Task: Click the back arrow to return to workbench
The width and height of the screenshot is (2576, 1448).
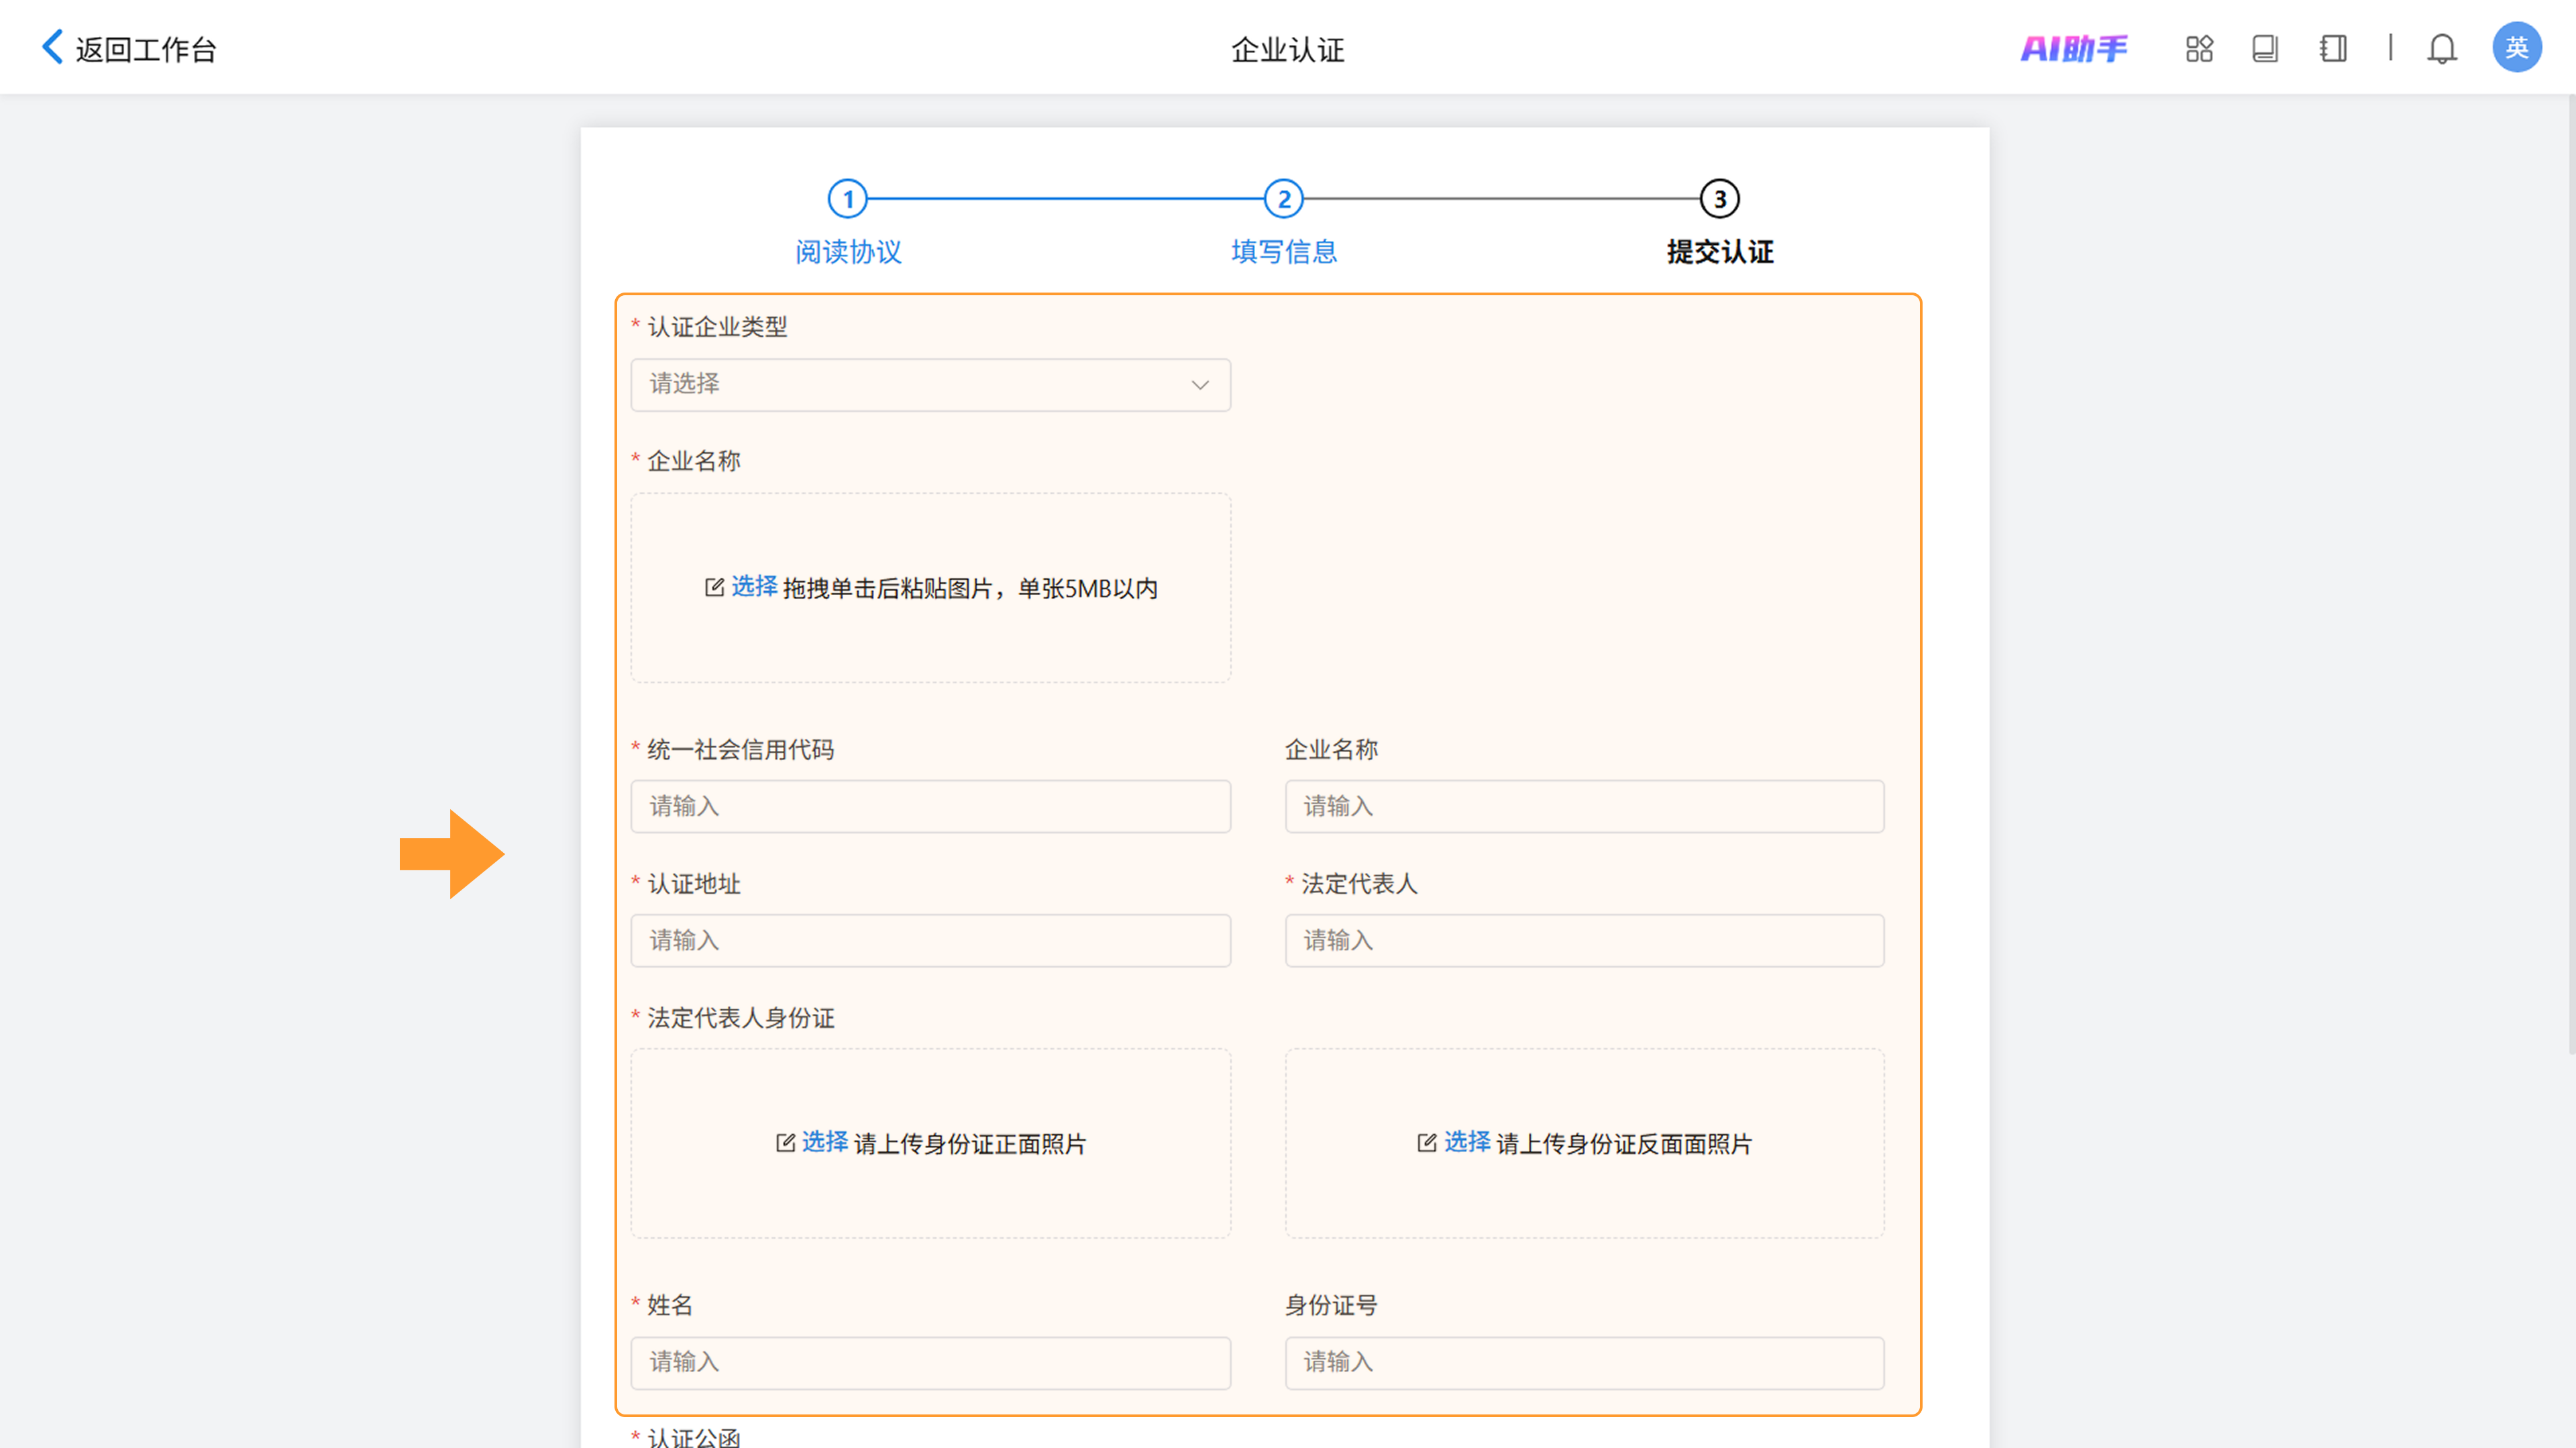Action: click(52, 47)
